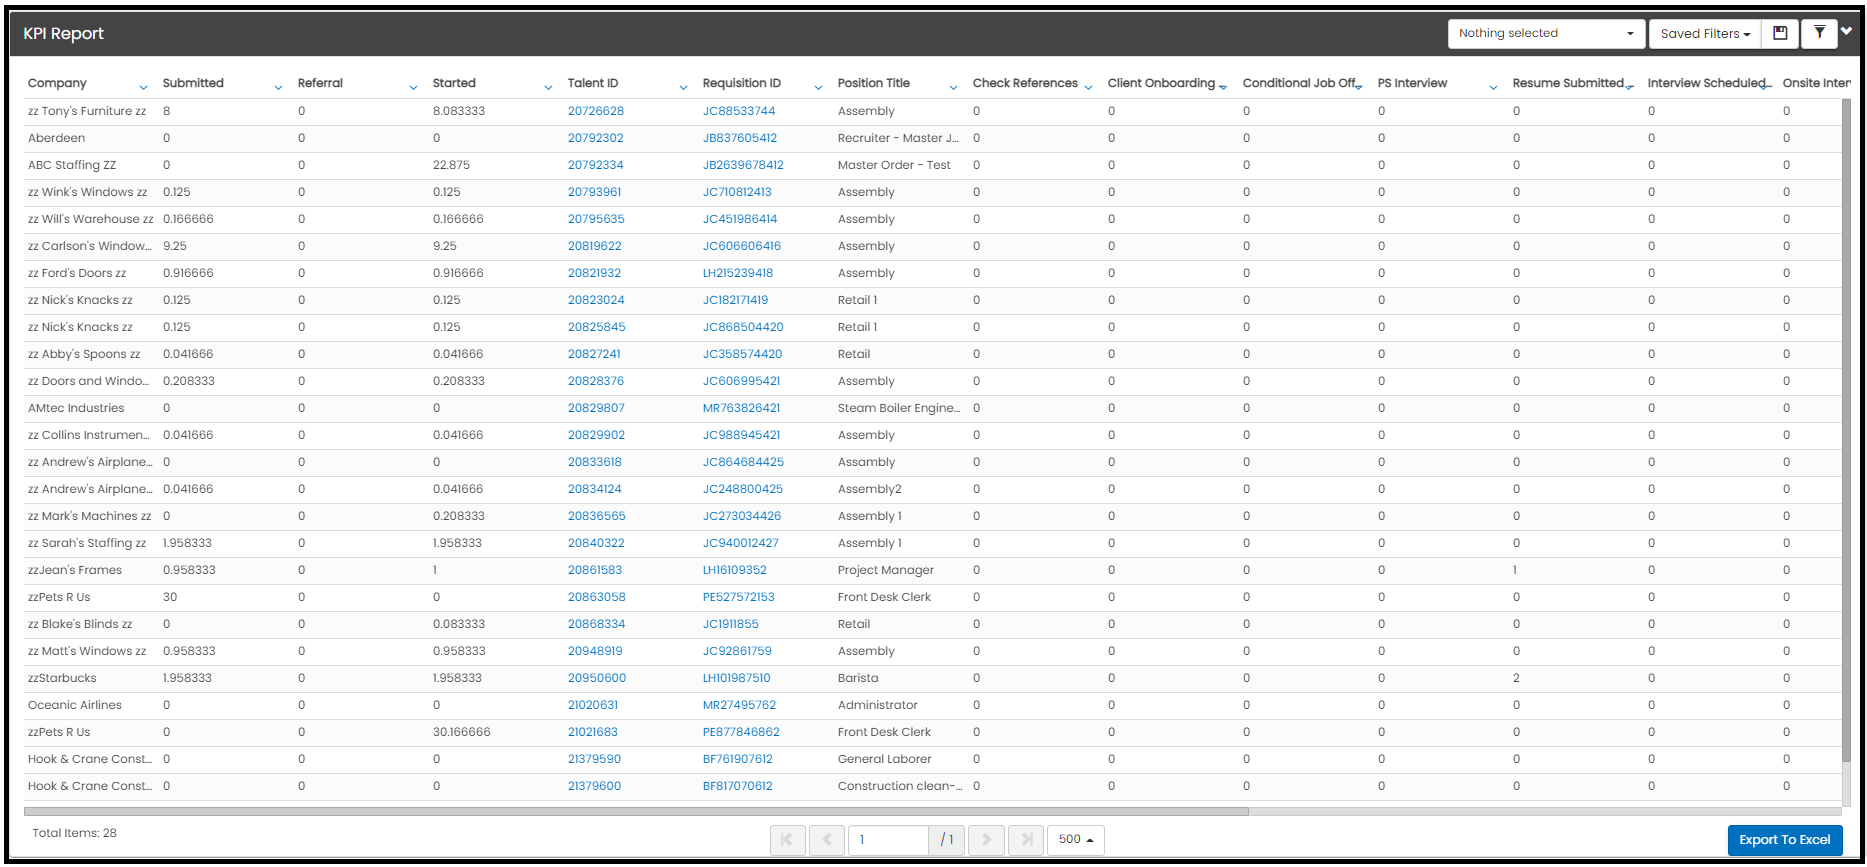
Task: Open the PS Interview column menu arrow
Action: pyautogui.click(x=1493, y=87)
